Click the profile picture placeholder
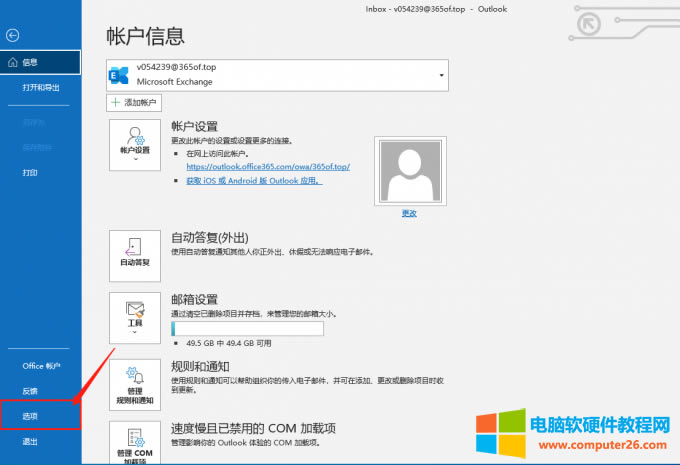 click(x=409, y=171)
